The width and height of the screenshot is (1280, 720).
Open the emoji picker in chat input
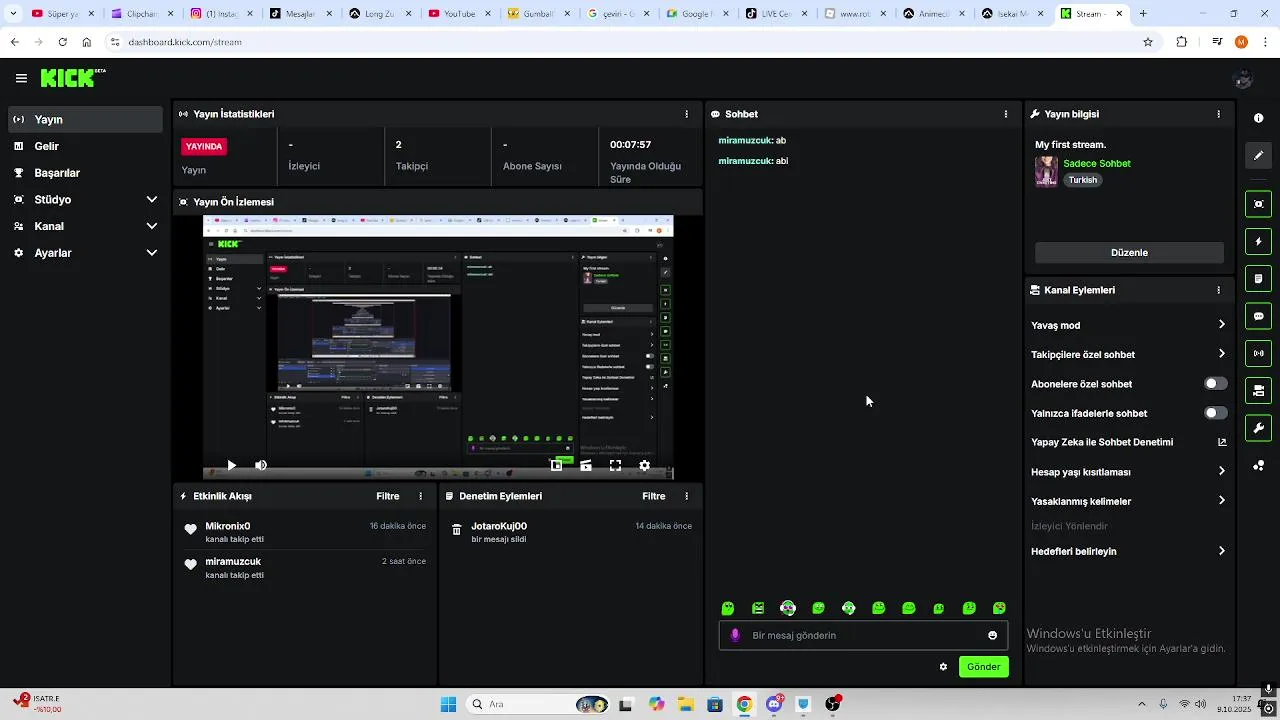[992, 635]
